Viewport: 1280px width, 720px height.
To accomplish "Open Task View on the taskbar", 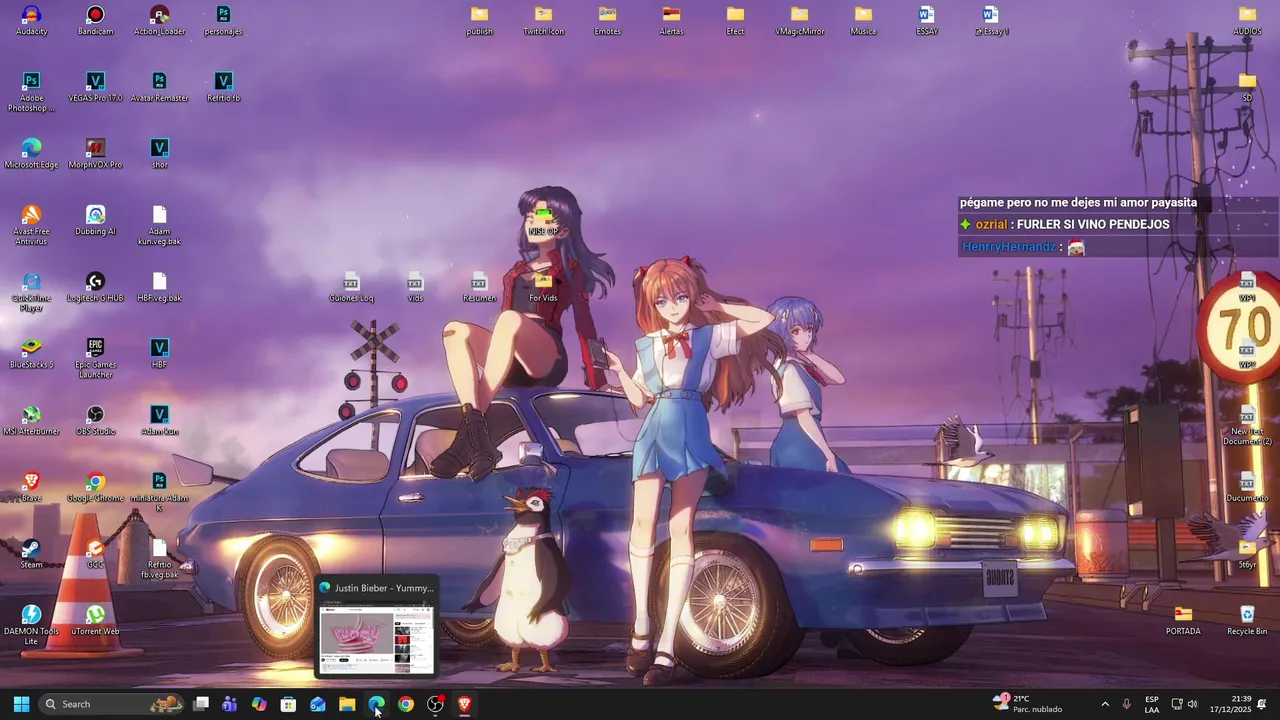I will 200,704.
